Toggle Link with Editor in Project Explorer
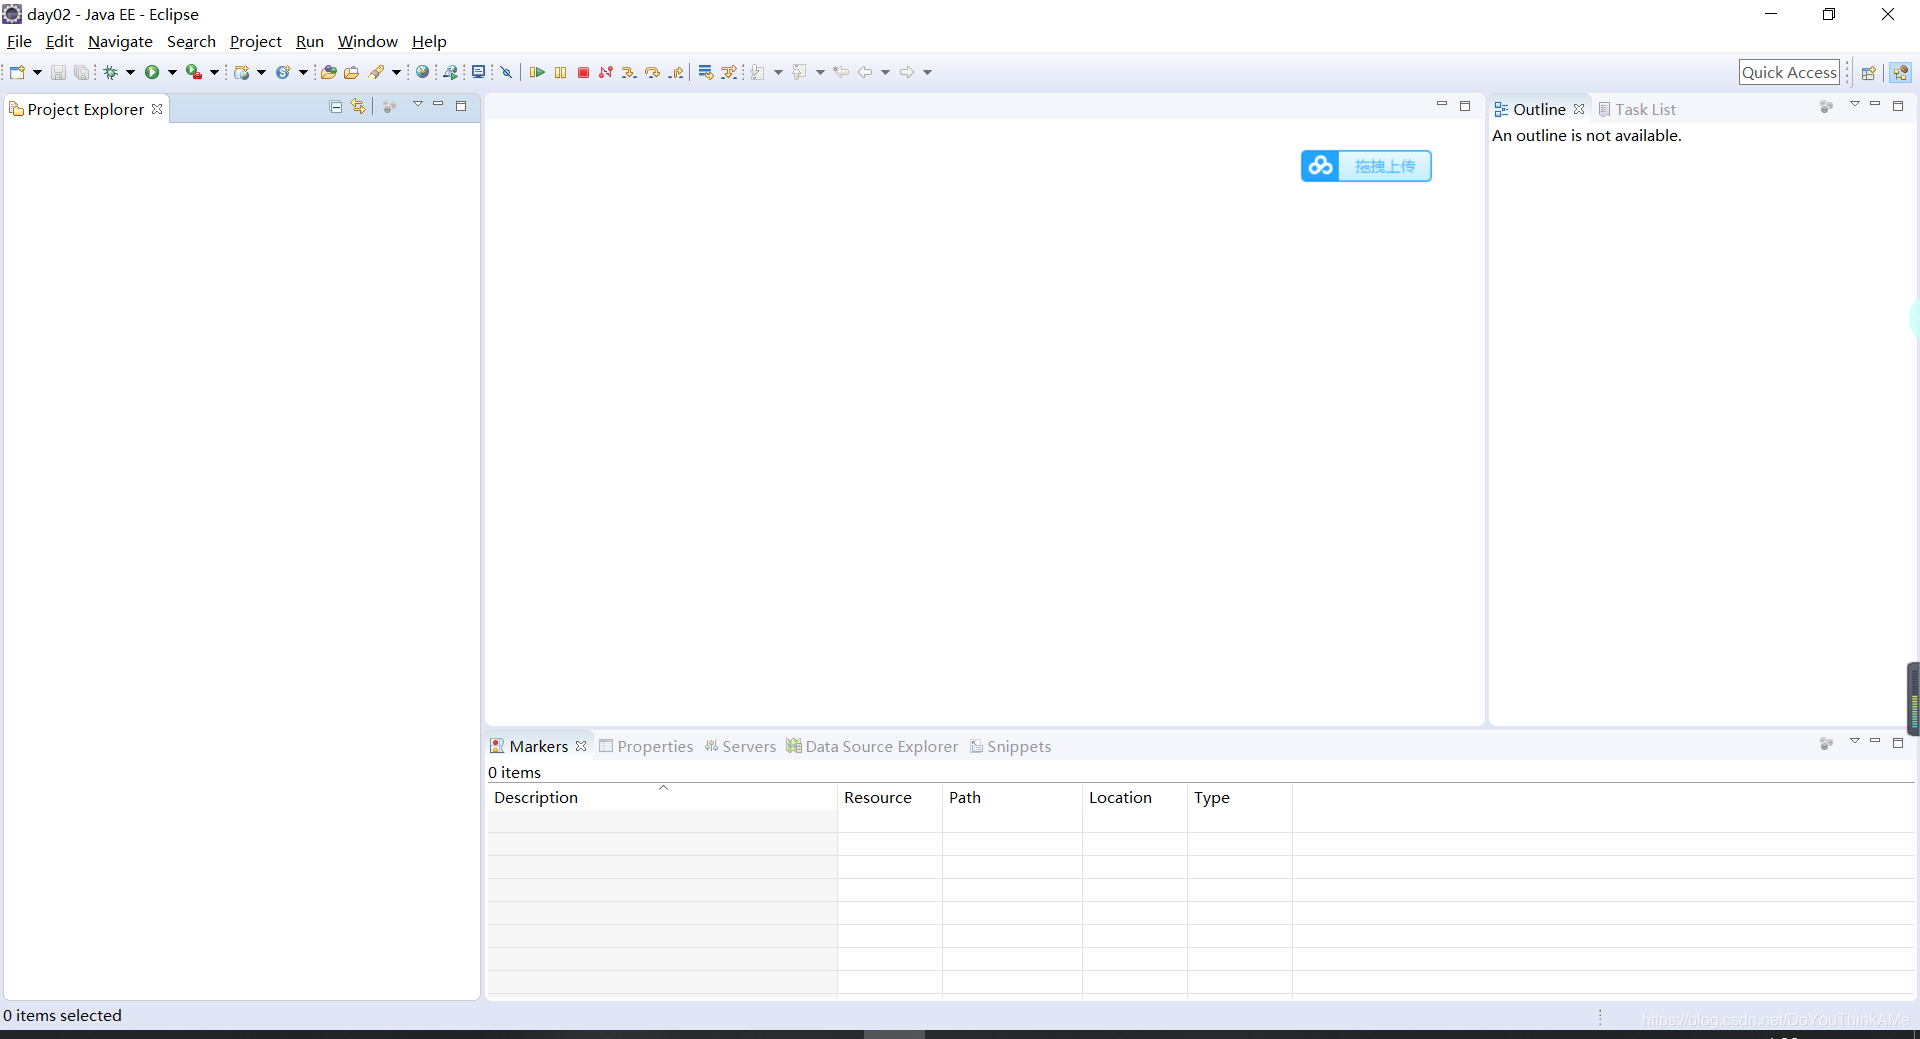1920x1039 pixels. 358,107
